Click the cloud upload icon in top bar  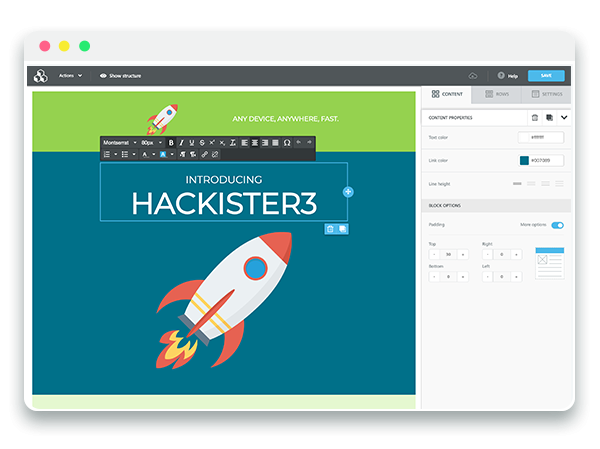click(x=473, y=75)
